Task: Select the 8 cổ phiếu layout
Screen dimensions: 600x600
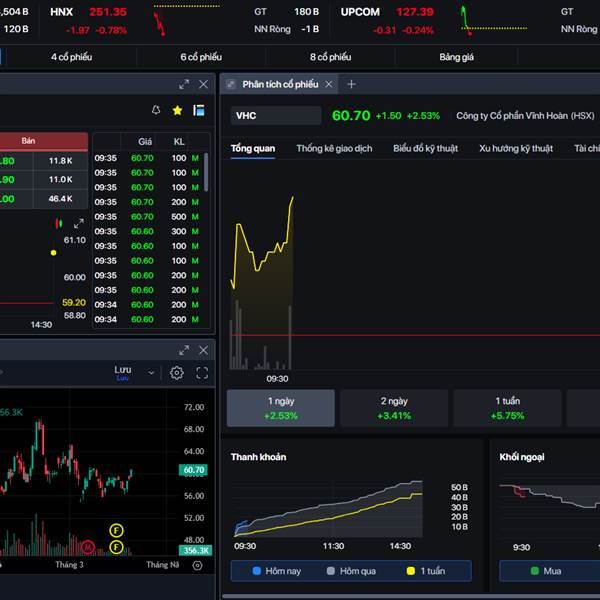Action: tap(330, 57)
